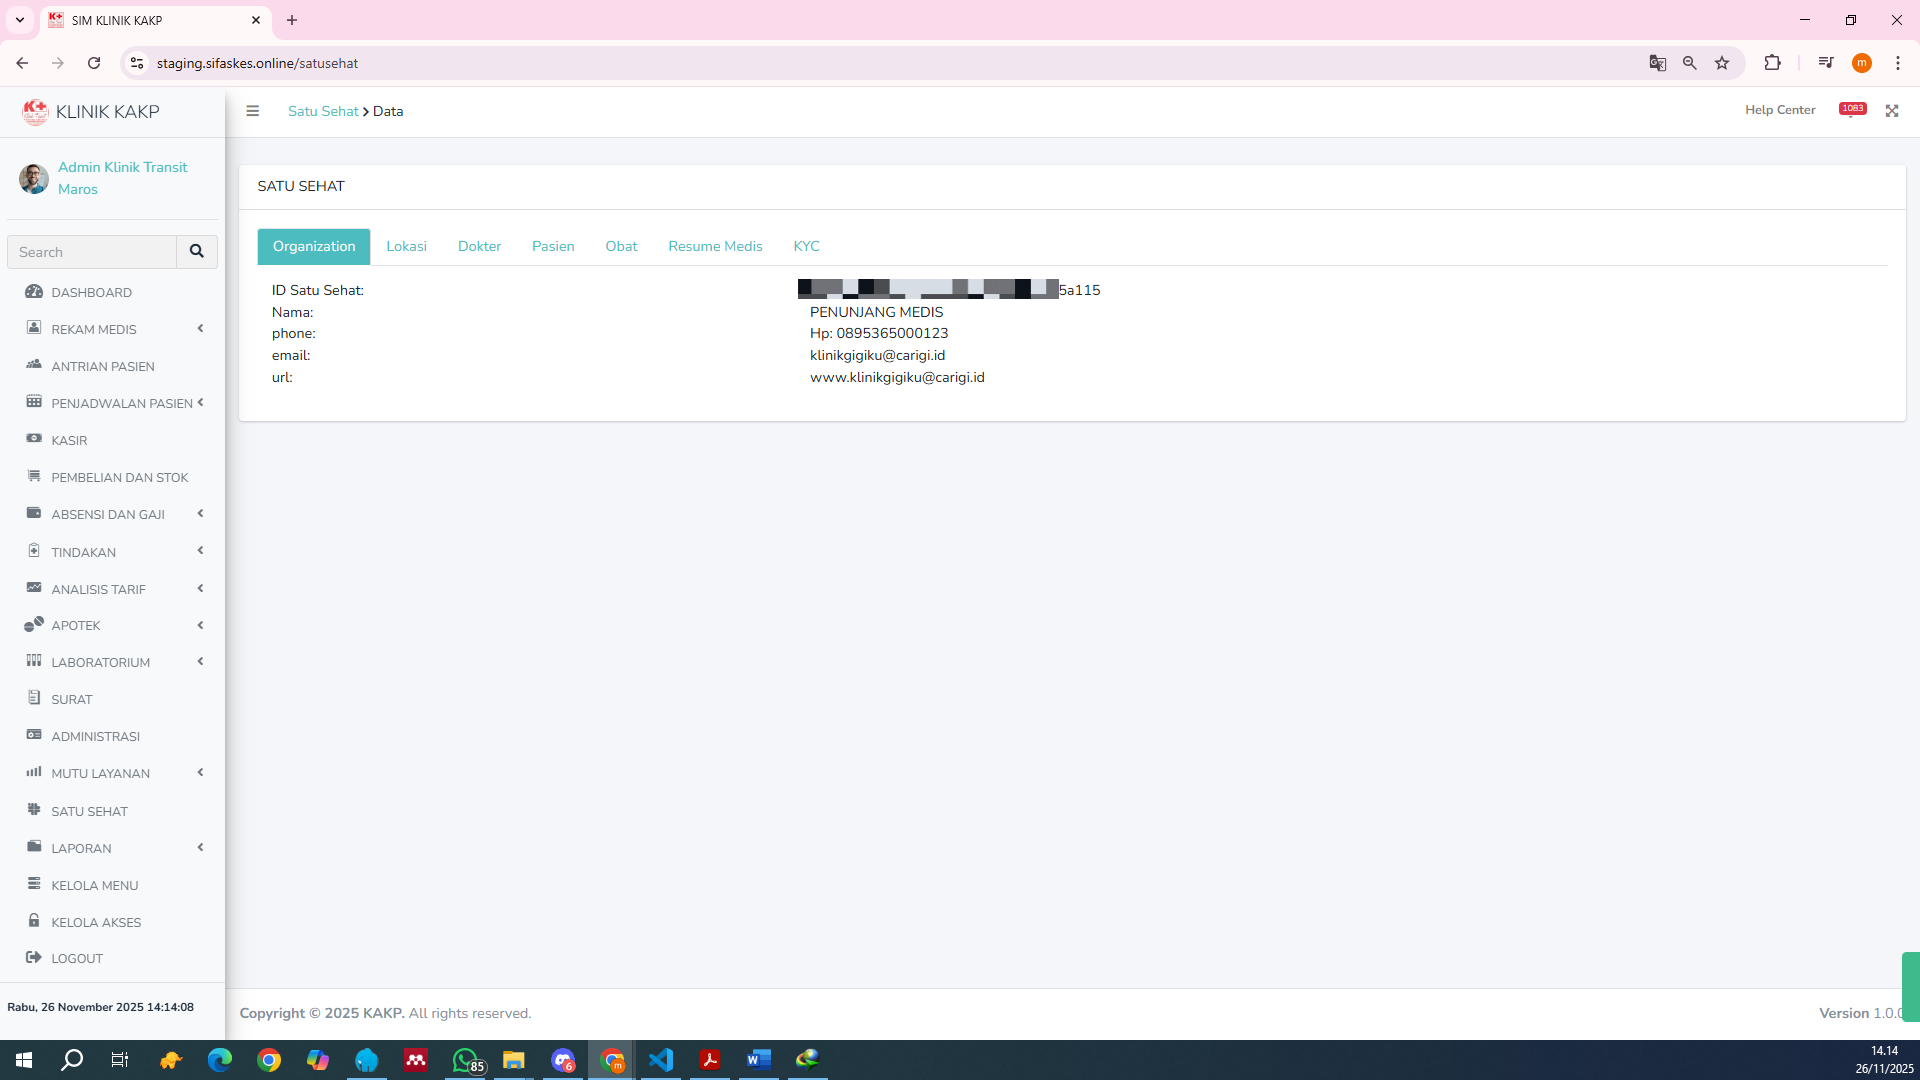Viewport: 1920px width, 1080px height.
Task: Click the Logout sidebar entry
Action: [77, 959]
